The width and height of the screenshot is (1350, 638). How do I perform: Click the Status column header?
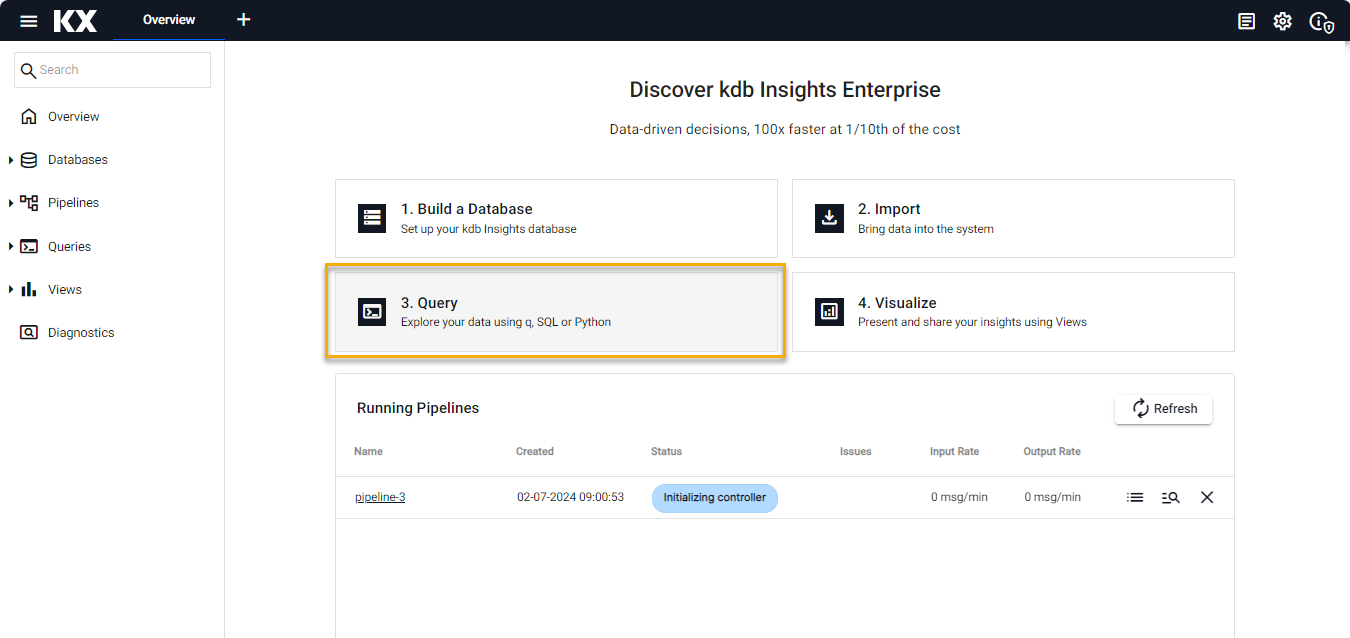coord(666,451)
